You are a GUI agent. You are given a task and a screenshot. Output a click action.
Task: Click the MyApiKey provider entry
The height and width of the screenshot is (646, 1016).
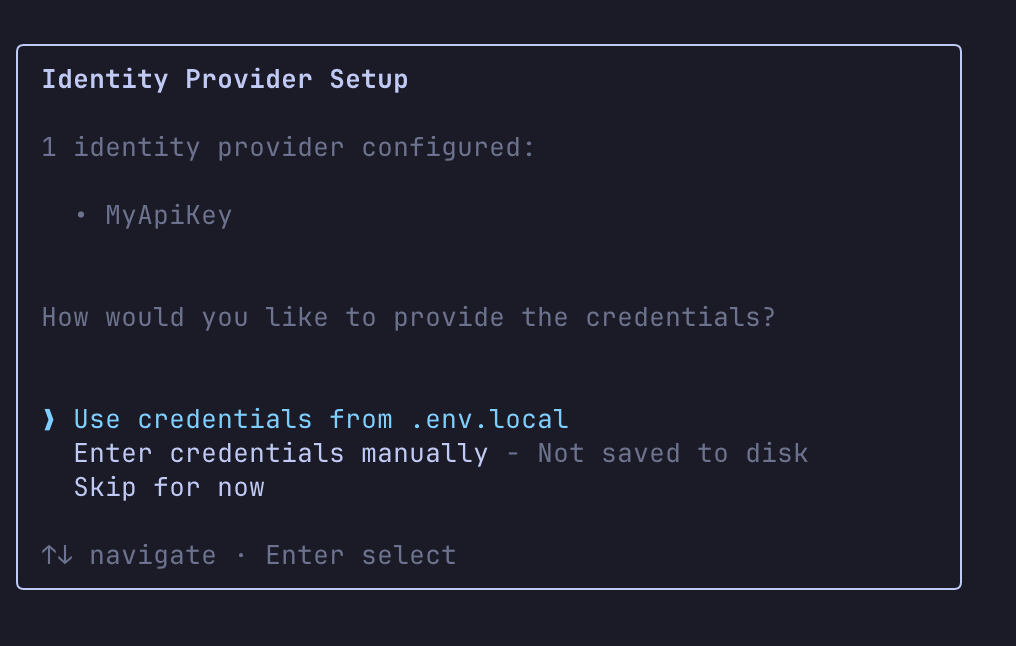pyautogui.click(x=169, y=215)
